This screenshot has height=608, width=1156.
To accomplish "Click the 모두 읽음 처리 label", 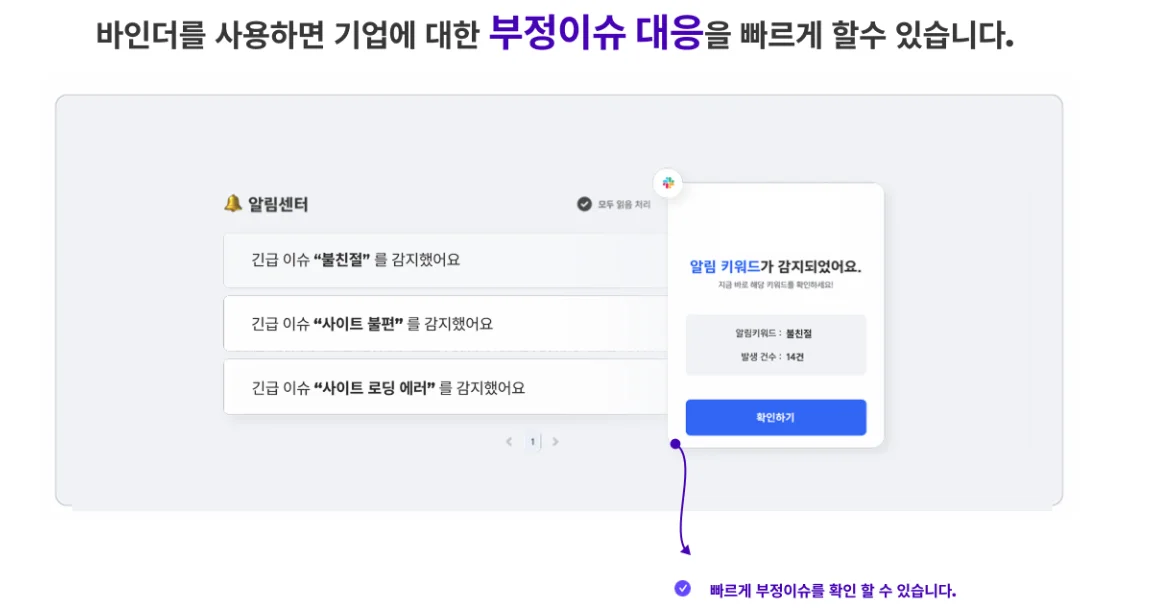I will point(624,204).
